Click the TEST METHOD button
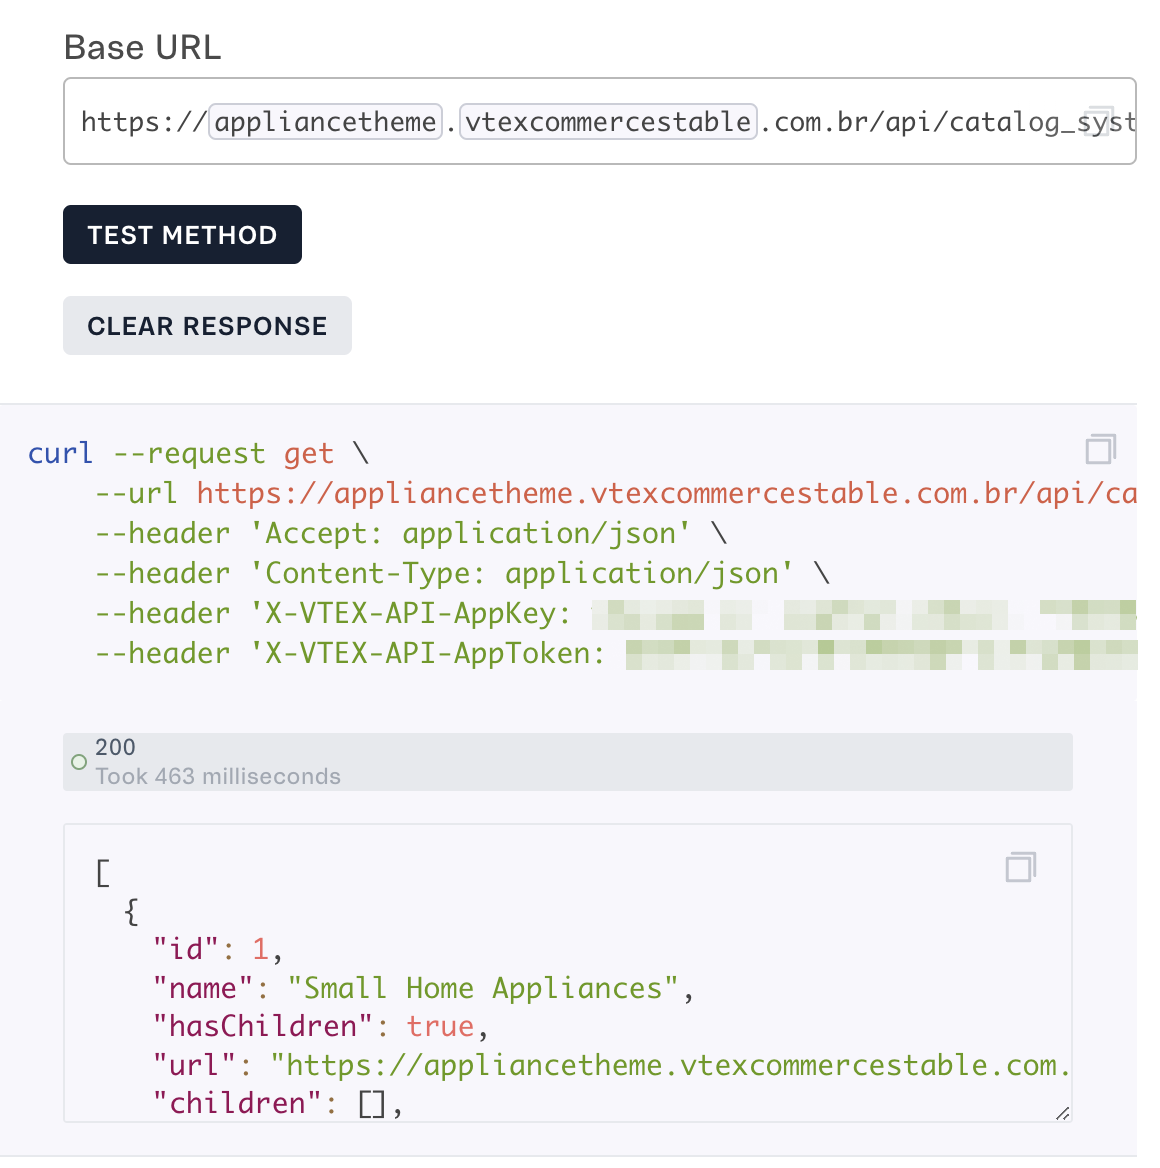Viewport: 1160px width, 1168px height. click(182, 235)
